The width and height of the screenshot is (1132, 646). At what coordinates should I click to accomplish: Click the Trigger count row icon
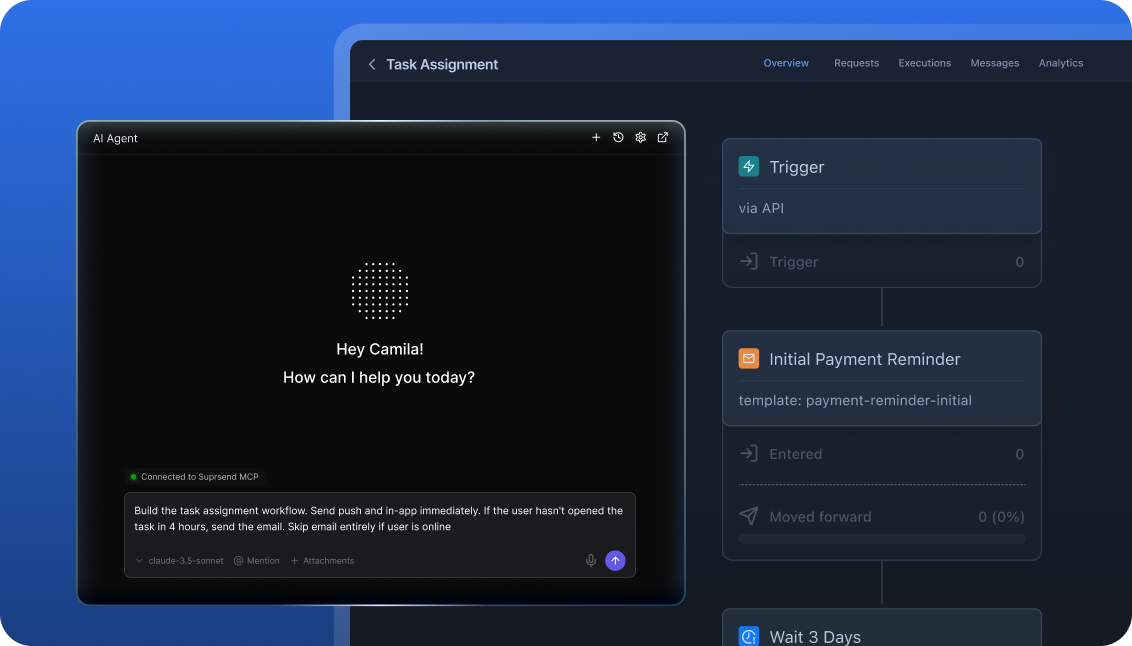(749, 261)
